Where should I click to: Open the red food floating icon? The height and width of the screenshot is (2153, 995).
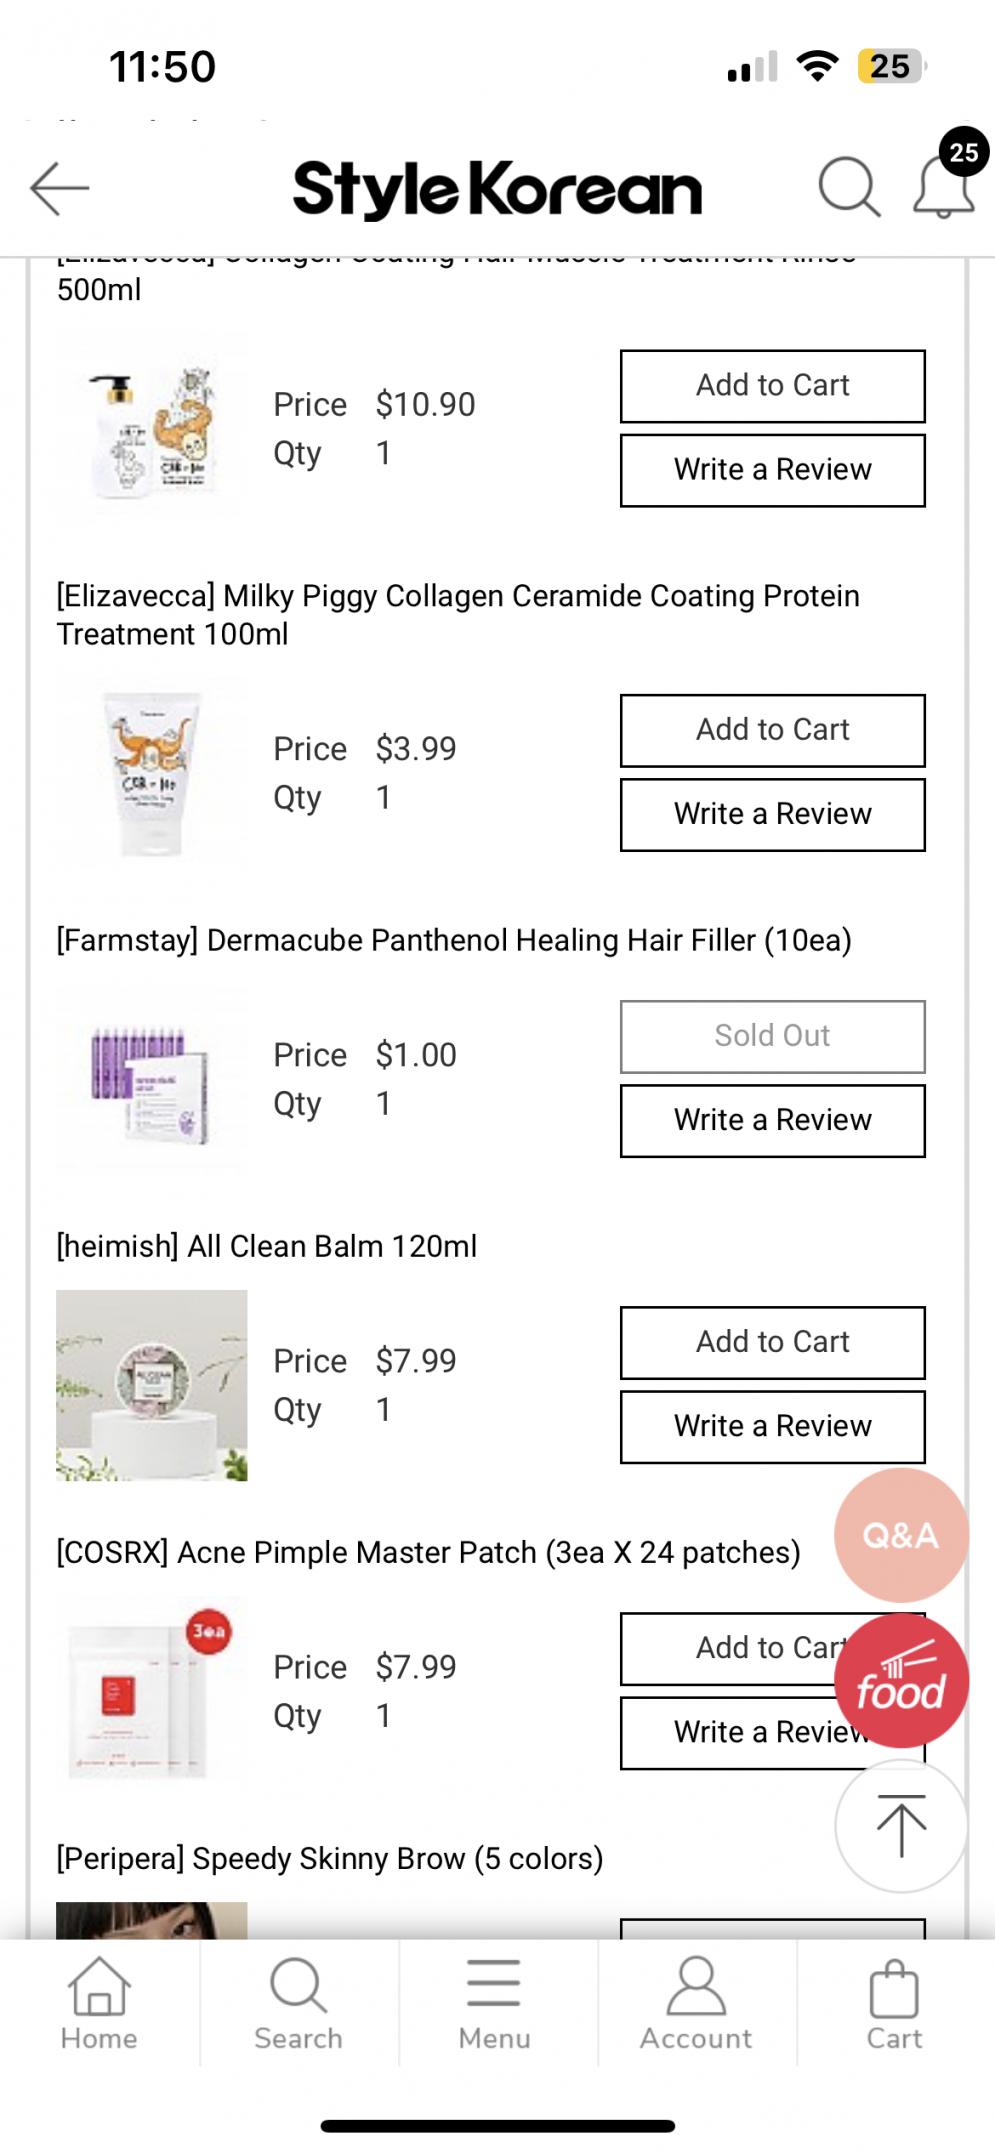point(900,1681)
